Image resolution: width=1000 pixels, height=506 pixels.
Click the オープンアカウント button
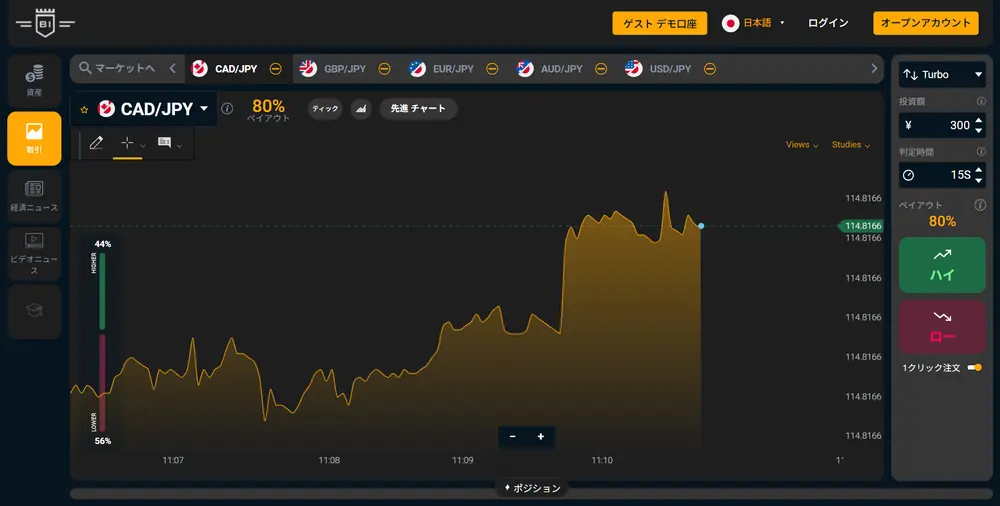click(925, 23)
